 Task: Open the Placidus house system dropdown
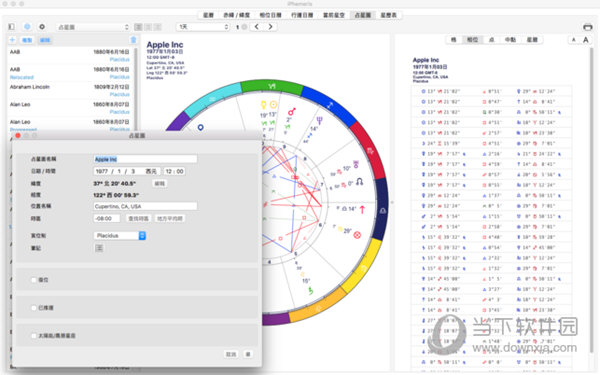[x=120, y=235]
